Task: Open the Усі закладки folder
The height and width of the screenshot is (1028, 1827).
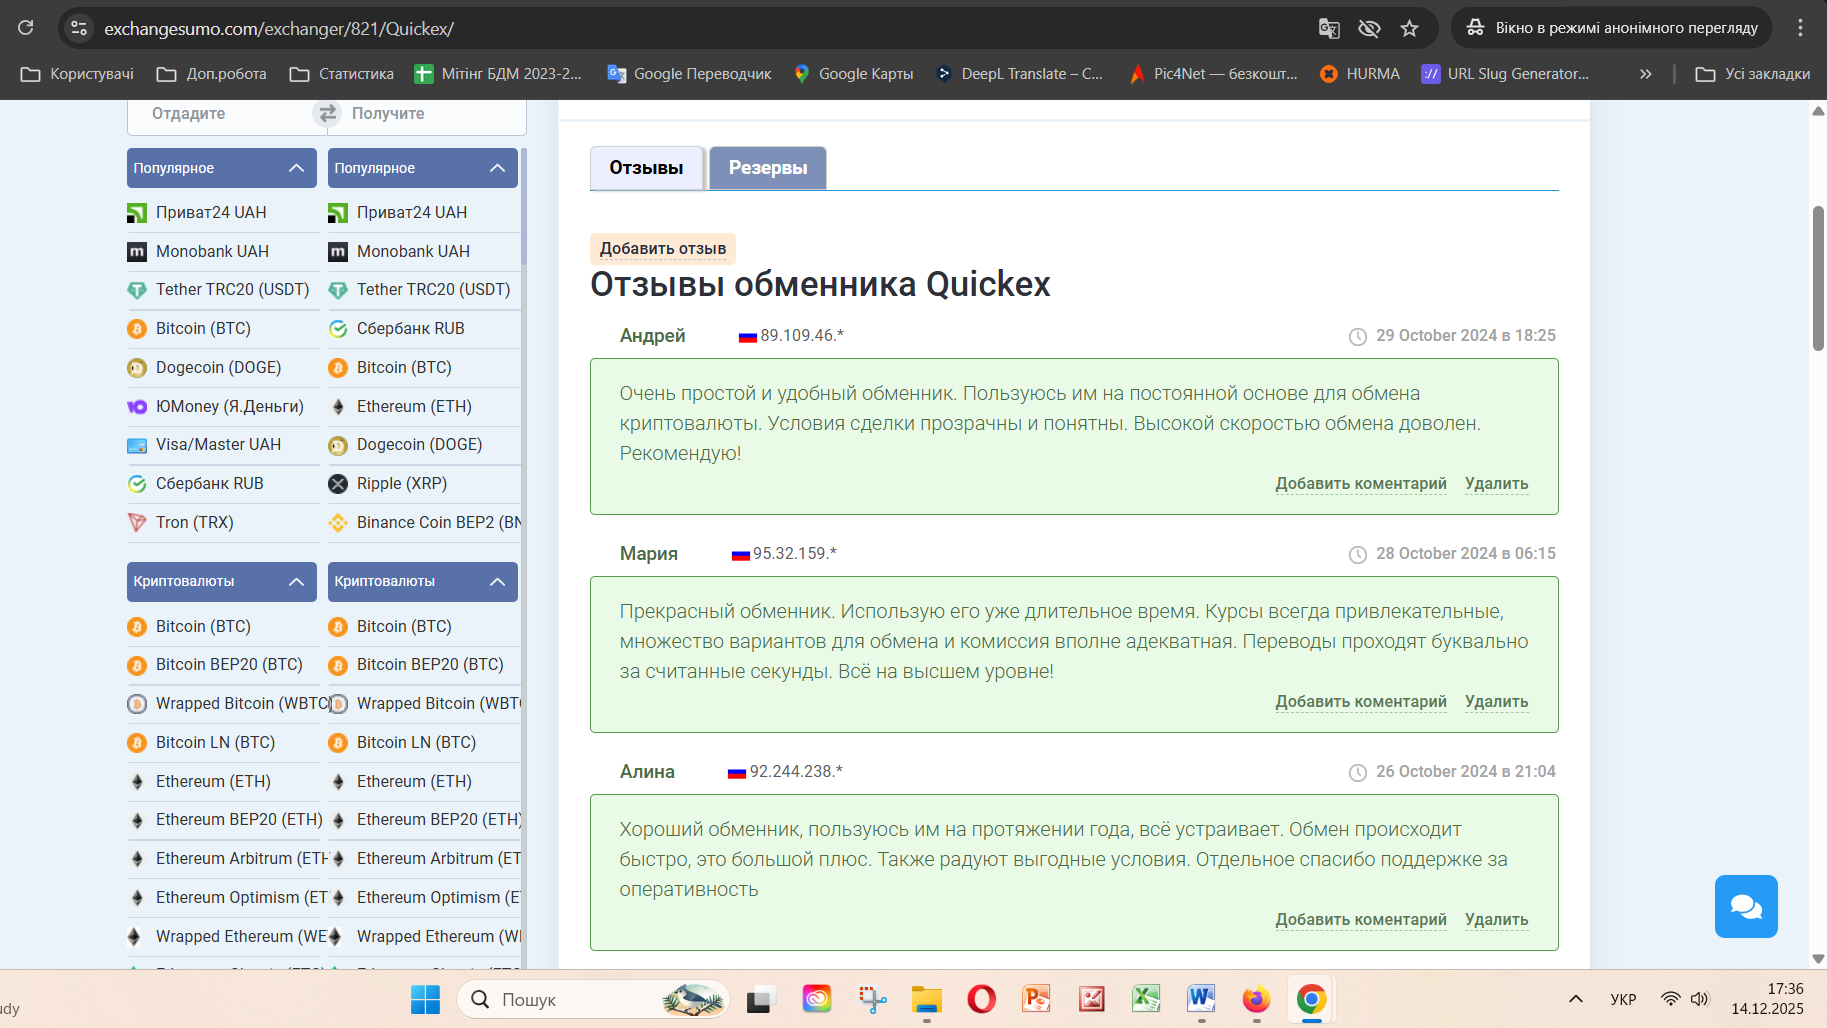Action: 1753,74
